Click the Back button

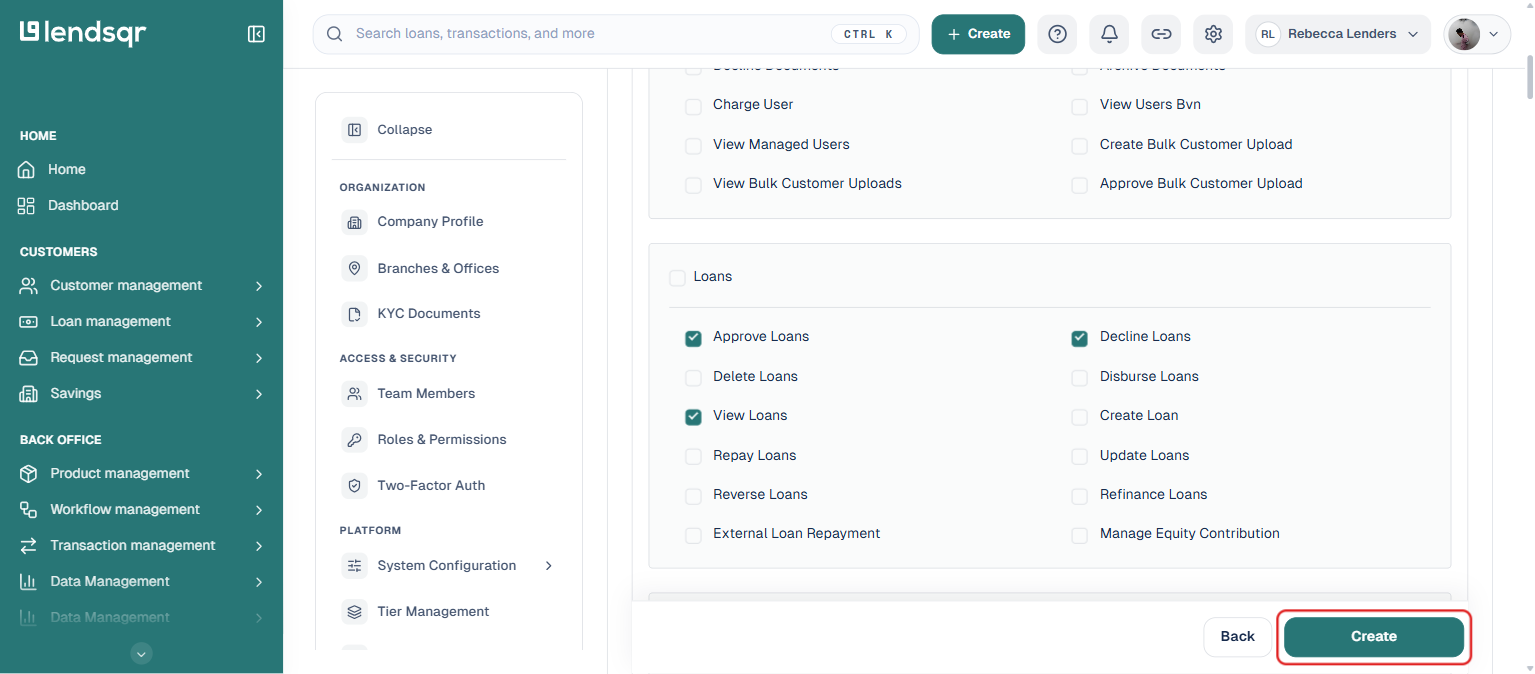click(x=1237, y=637)
